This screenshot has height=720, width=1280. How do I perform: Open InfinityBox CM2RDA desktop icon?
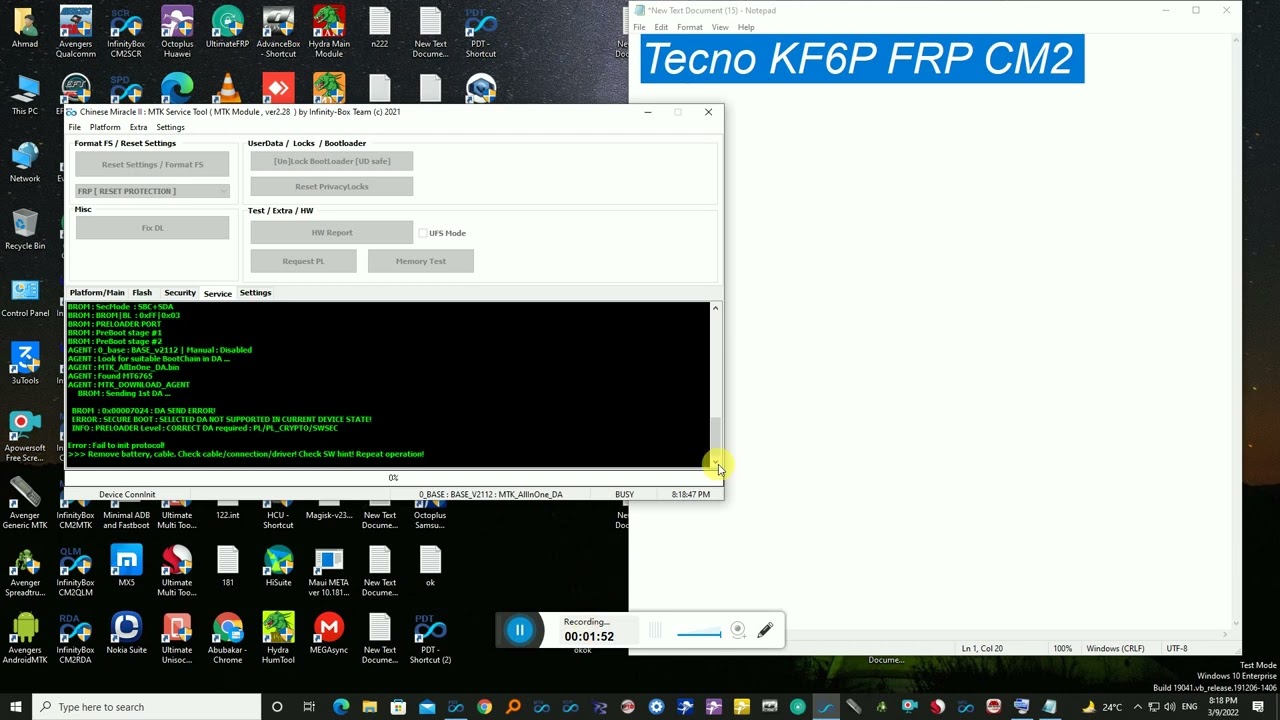point(76,638)
